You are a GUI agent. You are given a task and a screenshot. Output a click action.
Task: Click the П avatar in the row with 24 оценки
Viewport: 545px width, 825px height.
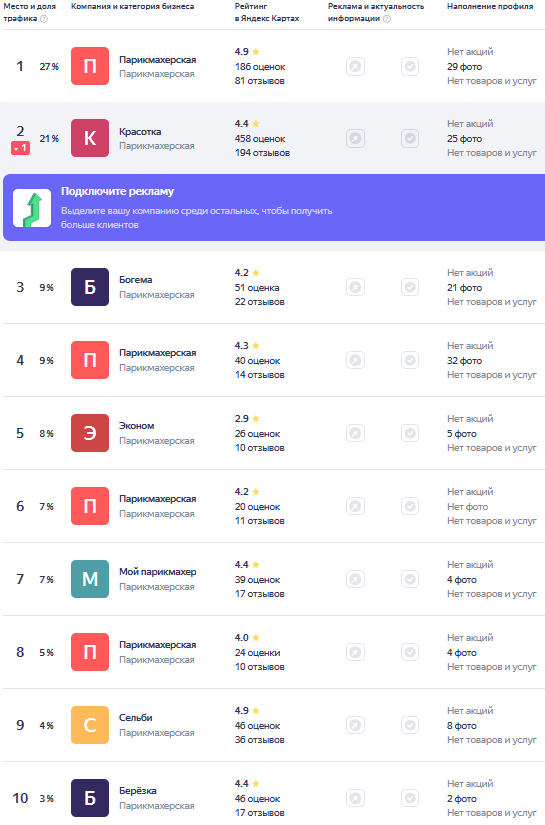90,652
